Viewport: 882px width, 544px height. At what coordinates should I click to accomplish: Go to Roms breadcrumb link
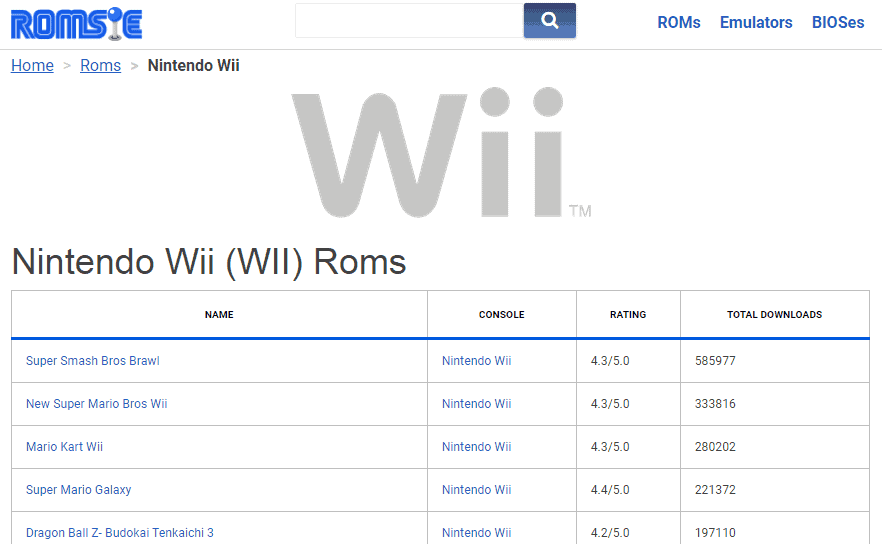(x=101, y=65)
